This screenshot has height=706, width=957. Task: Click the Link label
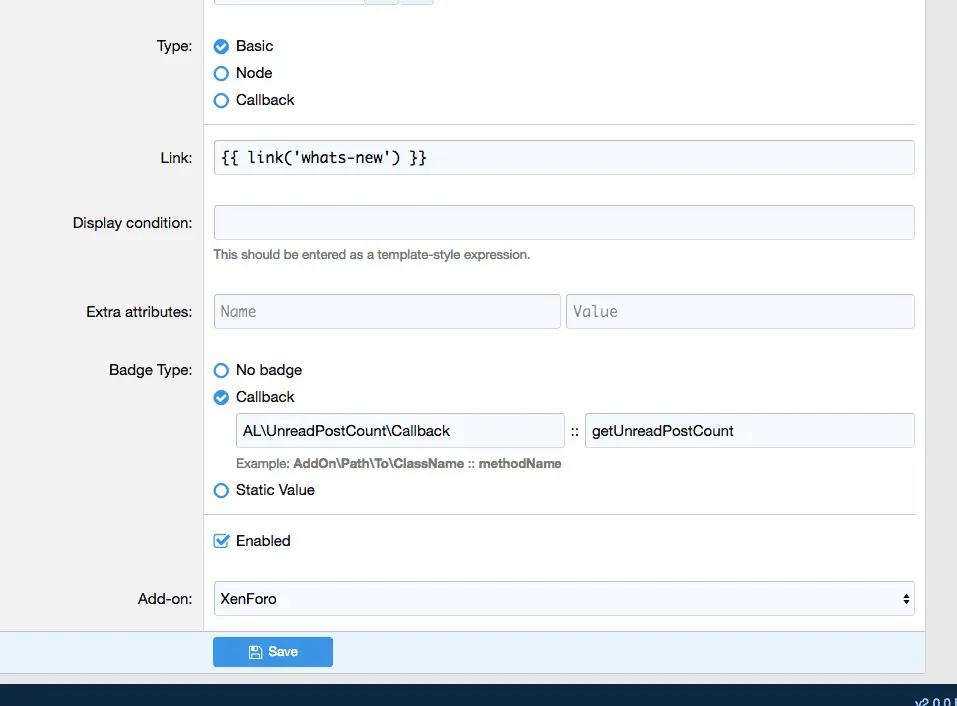click(x=176, y=158)
